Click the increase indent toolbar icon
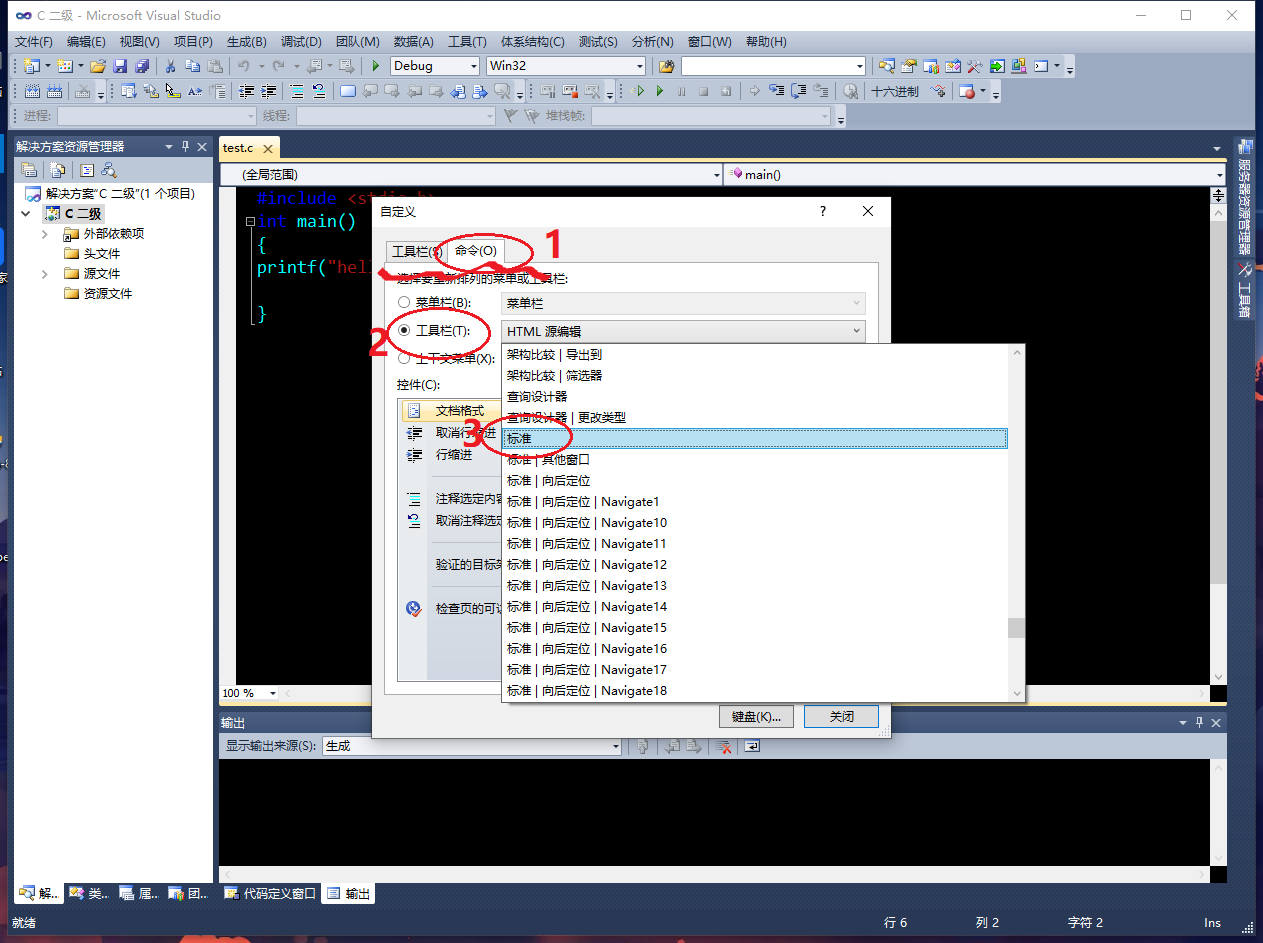This screenshot has width=1263, height=943. click(268, 91)
